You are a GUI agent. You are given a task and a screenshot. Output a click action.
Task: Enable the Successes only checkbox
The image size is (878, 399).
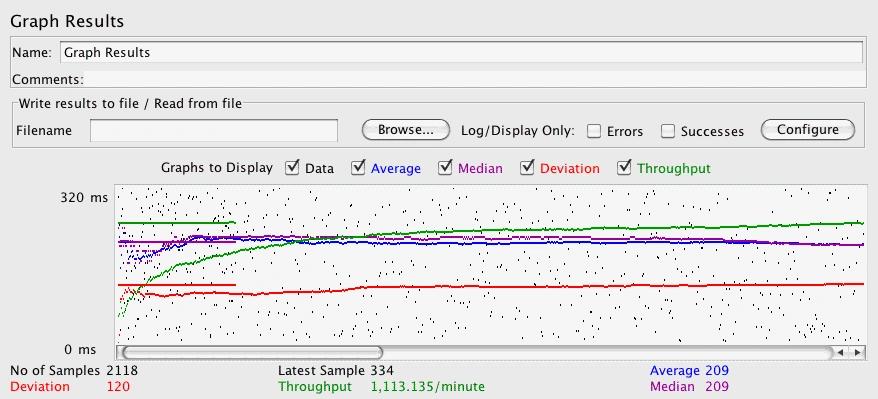667,131
